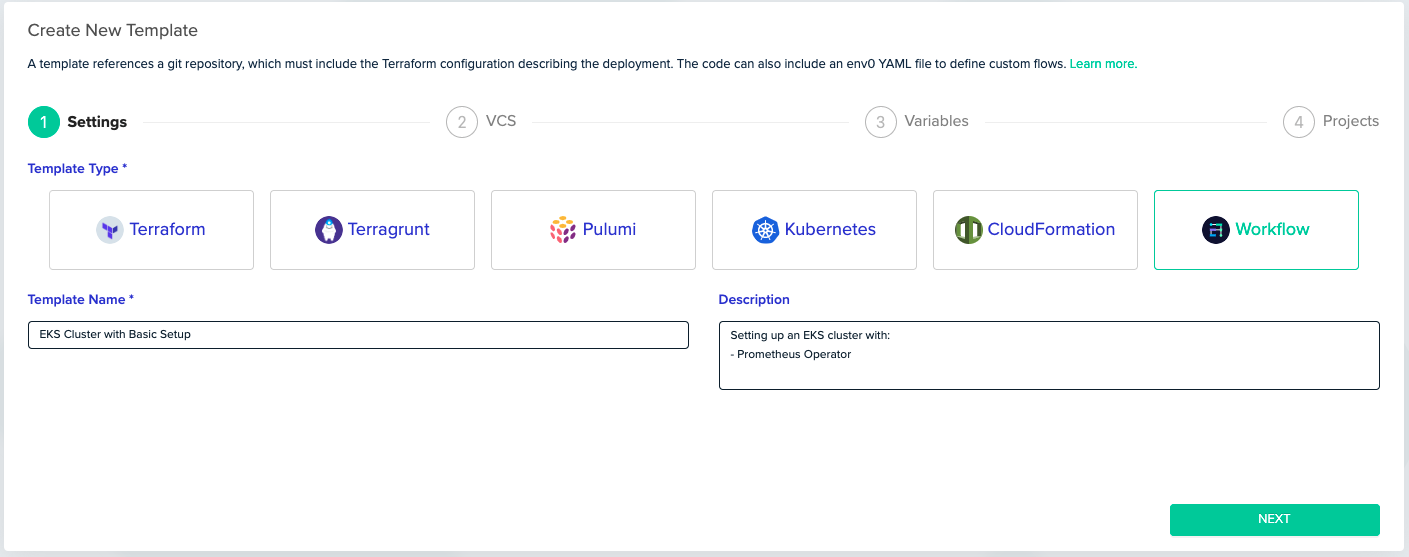Click the Kubernetes card label text
Screen dimensions: 1409x557
click(830, 230)
